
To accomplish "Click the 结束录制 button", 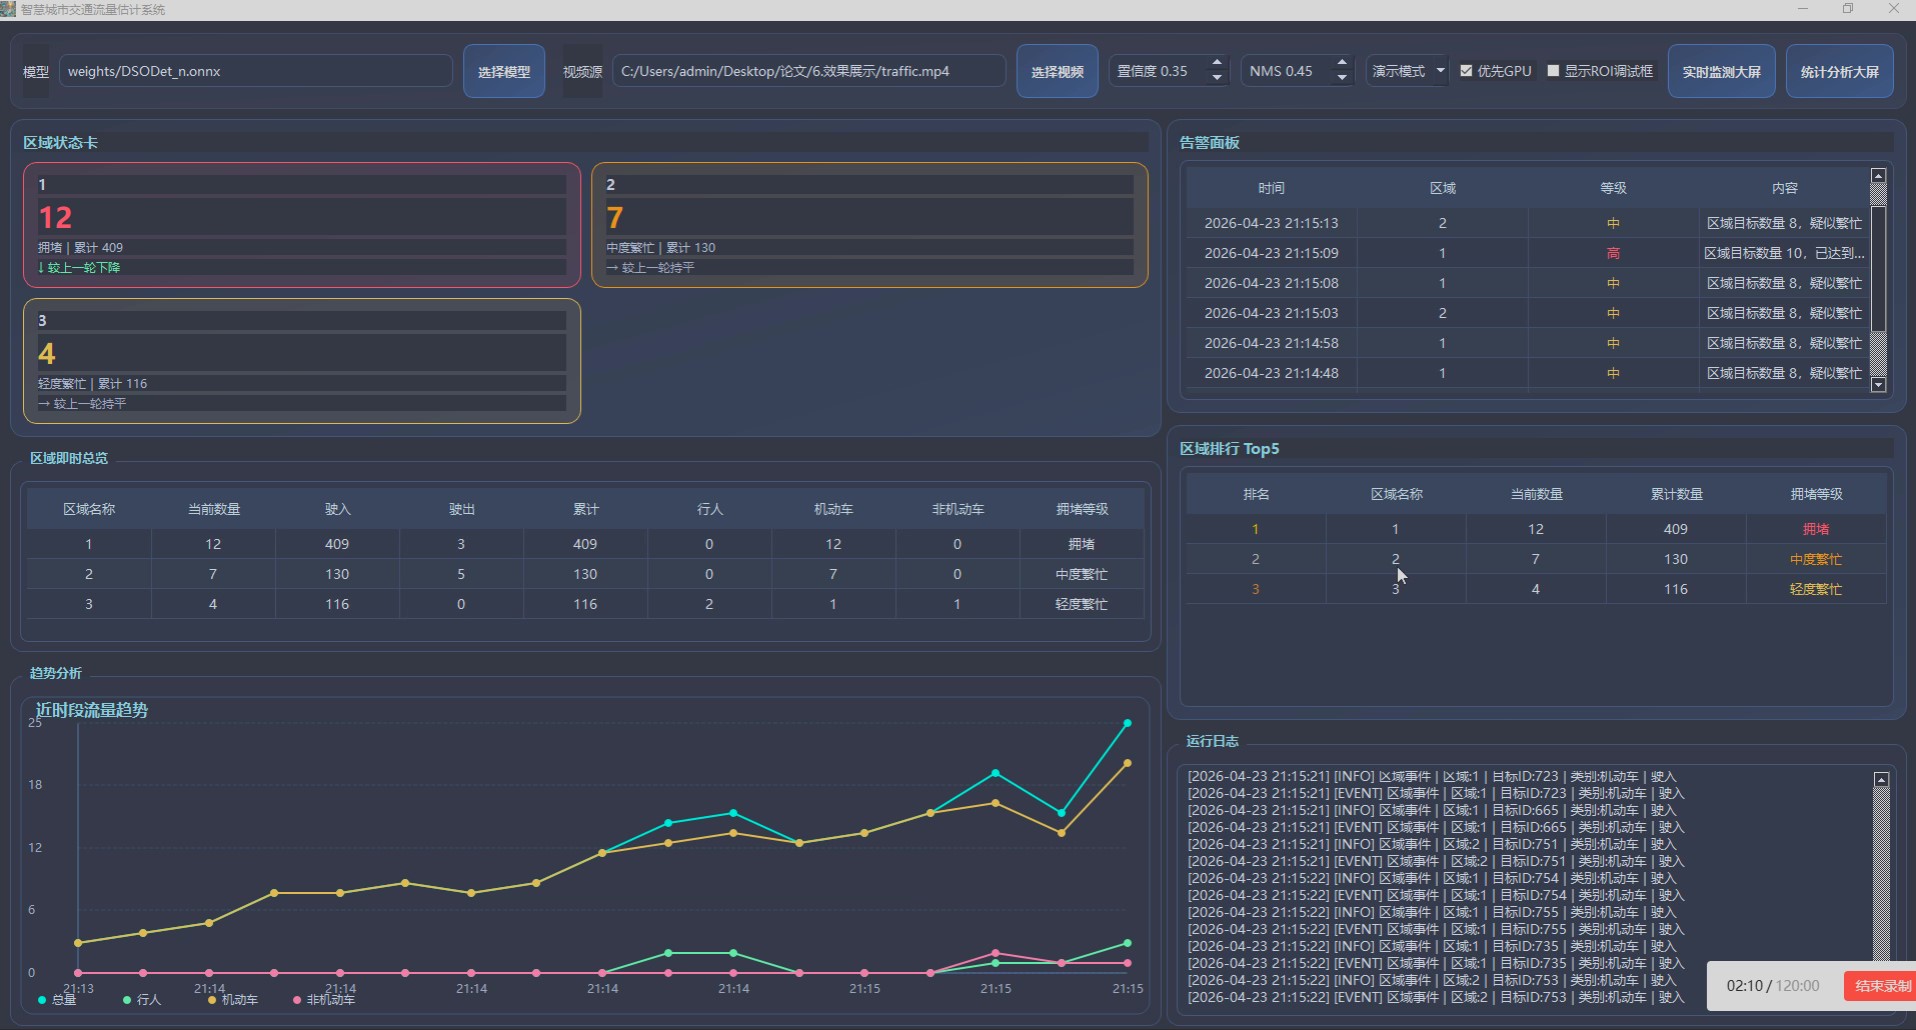I will (x=1881, y=986).
